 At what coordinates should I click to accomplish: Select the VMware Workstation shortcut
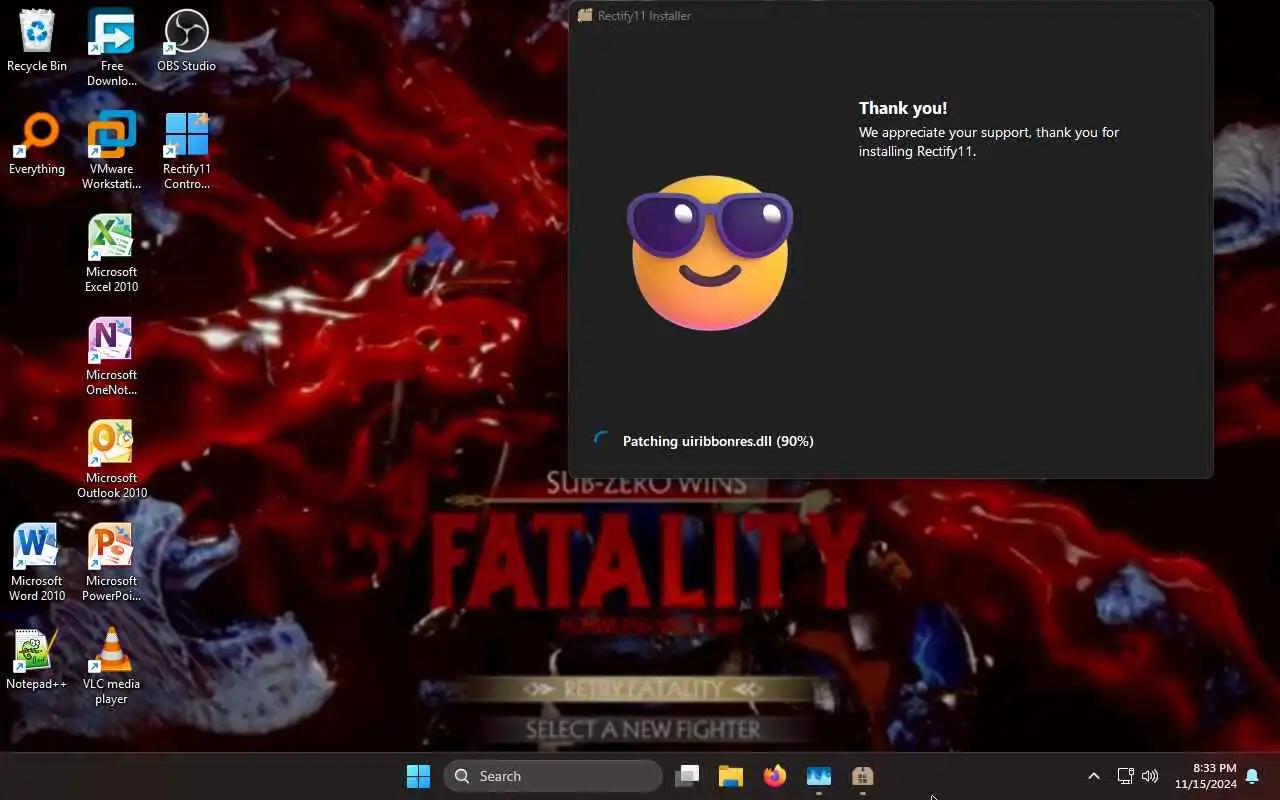click(x=111, y=151)
